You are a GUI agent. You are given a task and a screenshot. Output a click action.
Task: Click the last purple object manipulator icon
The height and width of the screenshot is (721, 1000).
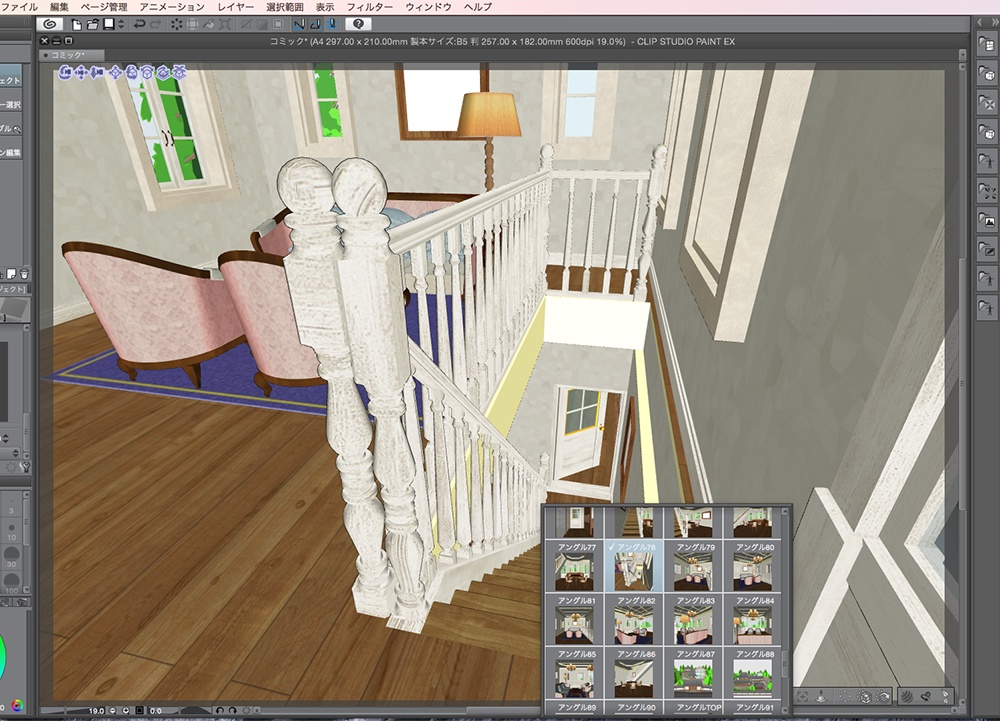pyautogui.click(x=179, y=73)
